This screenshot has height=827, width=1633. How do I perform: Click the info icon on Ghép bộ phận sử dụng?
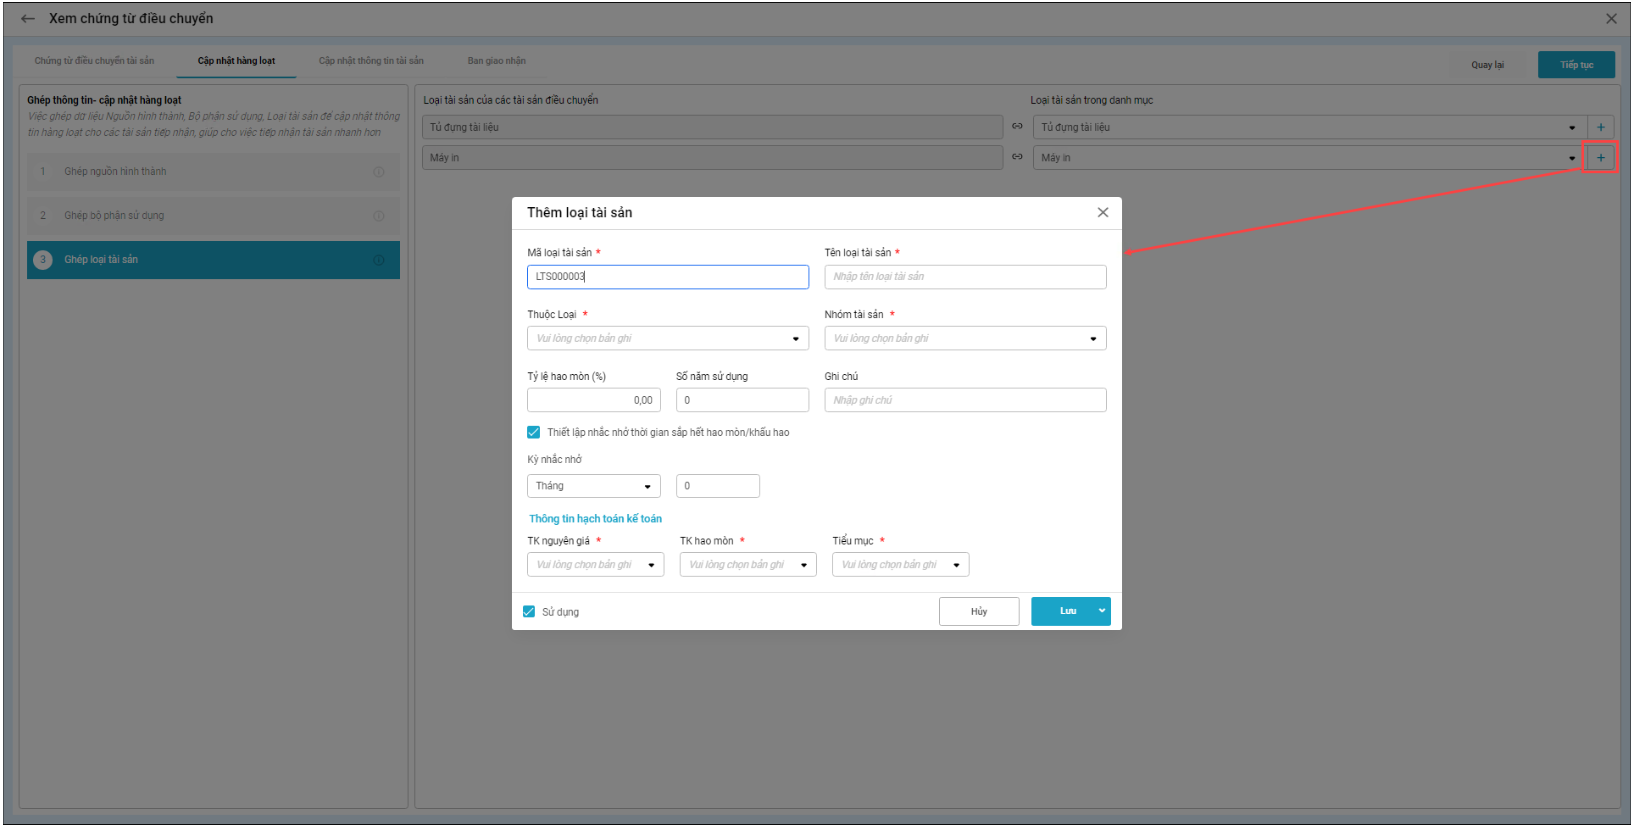(x=379, y=216)
